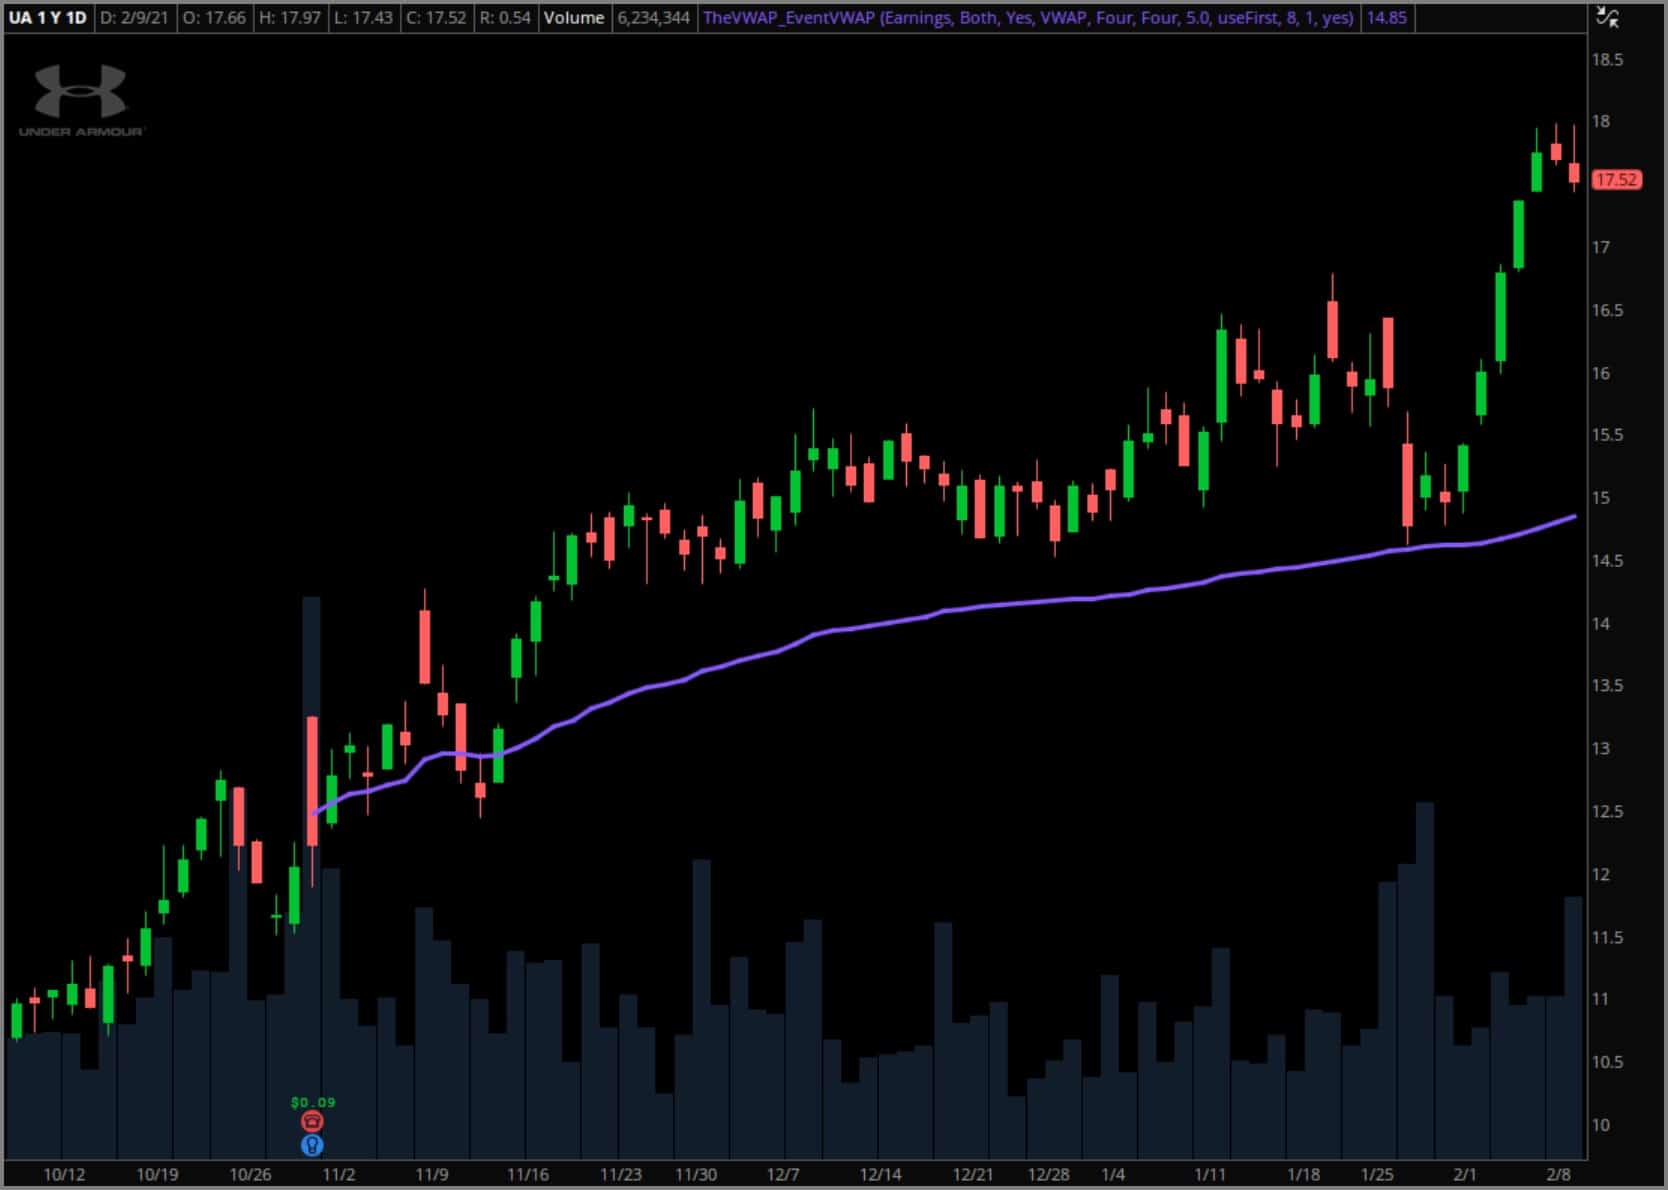Click the L: 17.43 low value
Viewport: 1668px width, 1190px height.
(363, 17)
